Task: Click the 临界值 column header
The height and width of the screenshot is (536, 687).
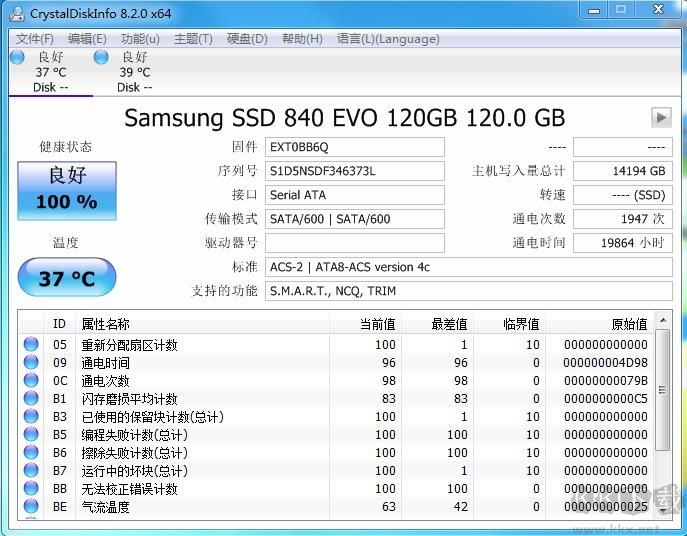Action: coord(509,324)
